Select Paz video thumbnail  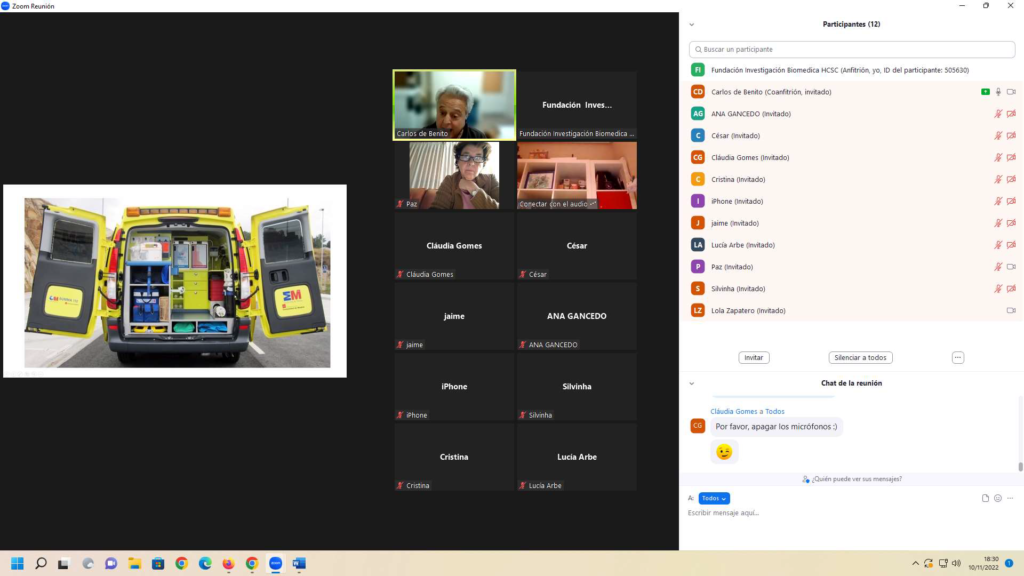454,175
